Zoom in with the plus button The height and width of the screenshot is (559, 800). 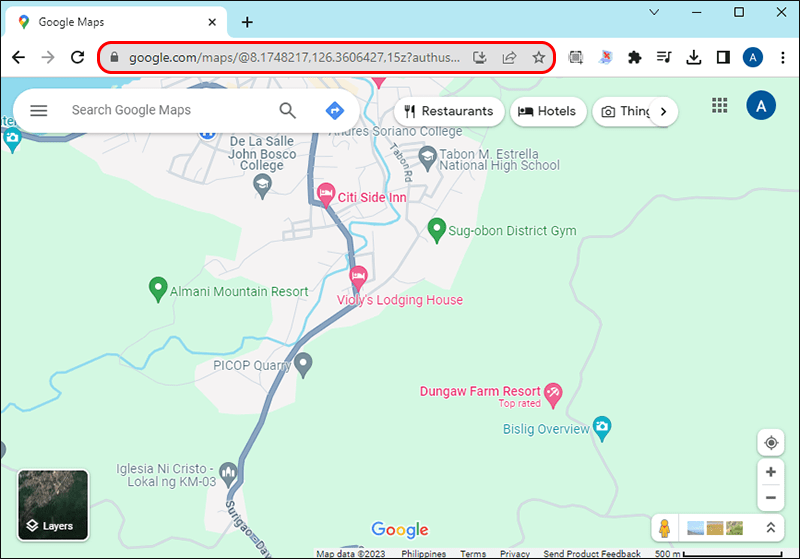coord(771,472)
